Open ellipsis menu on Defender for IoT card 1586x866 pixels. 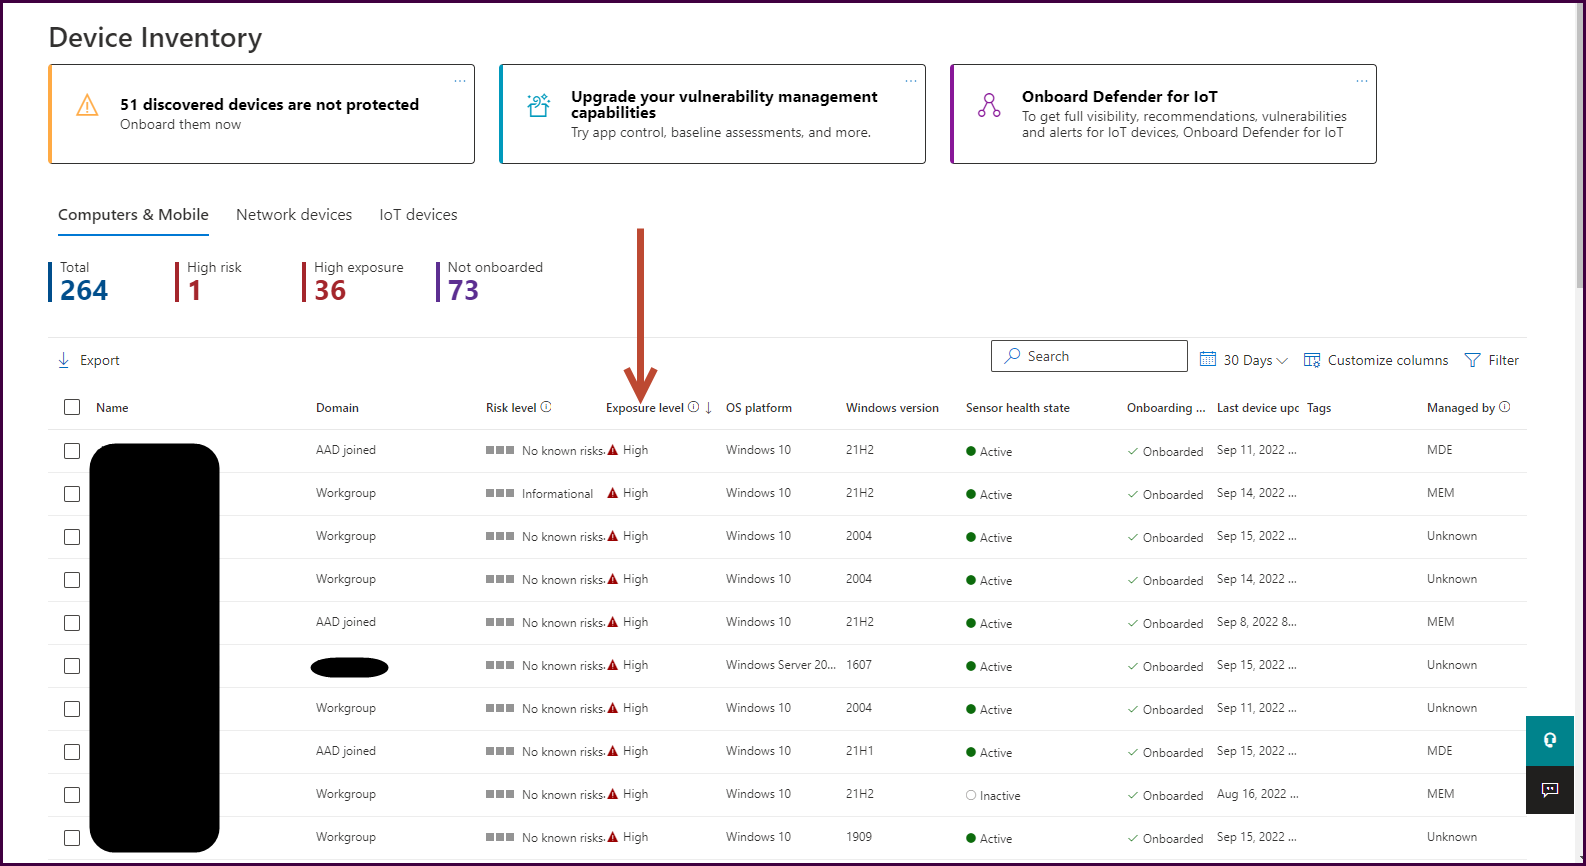1361,81
